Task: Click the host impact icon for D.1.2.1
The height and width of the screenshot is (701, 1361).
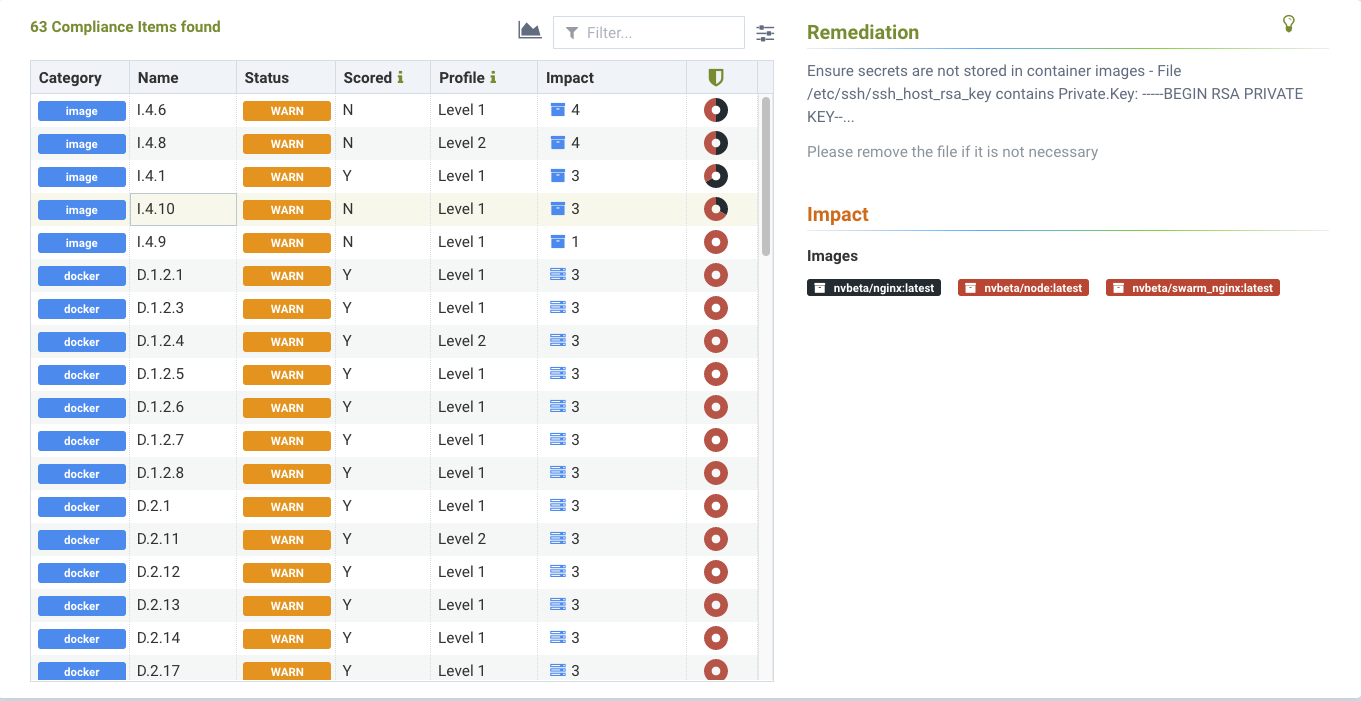Action: tap(558, 275)
